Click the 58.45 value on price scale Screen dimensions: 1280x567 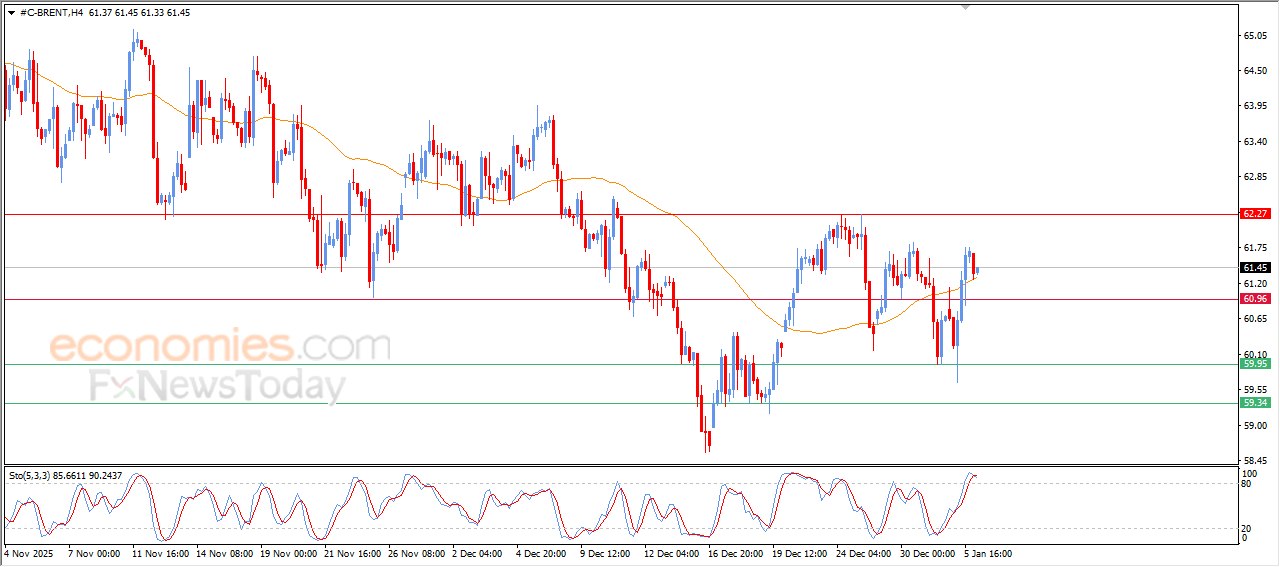click(x=1255, y=461)
